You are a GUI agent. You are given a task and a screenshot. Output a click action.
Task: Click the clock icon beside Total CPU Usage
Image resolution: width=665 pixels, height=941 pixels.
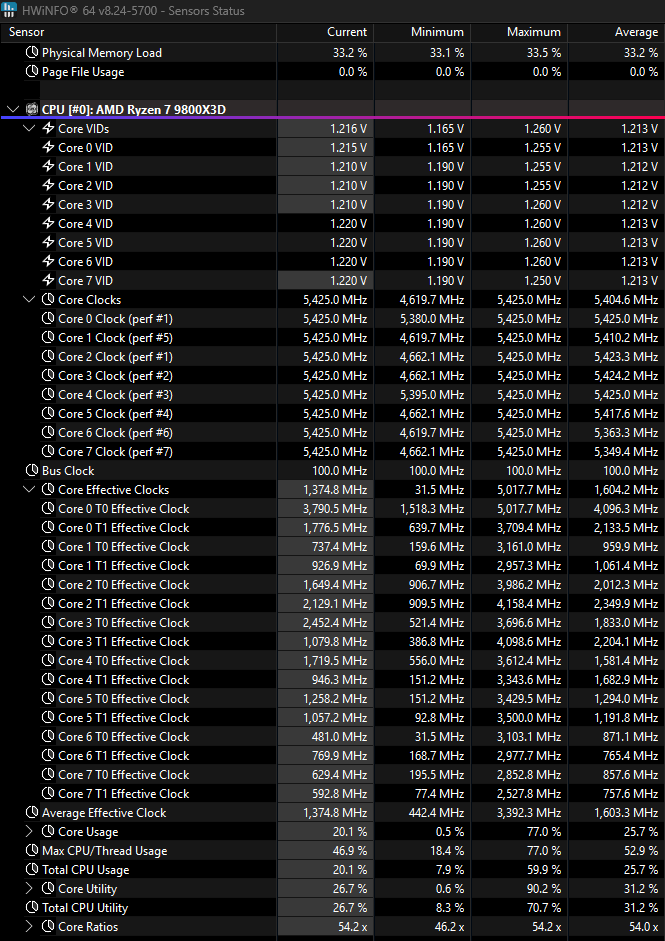point(32,870)
